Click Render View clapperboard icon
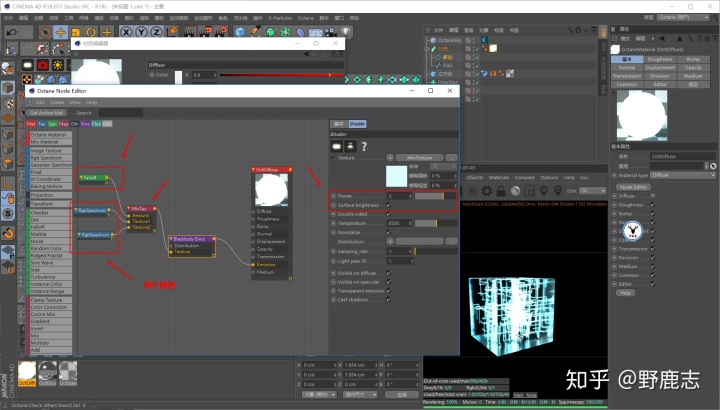The width and height of the screenshot is (720, 410). 190,31
